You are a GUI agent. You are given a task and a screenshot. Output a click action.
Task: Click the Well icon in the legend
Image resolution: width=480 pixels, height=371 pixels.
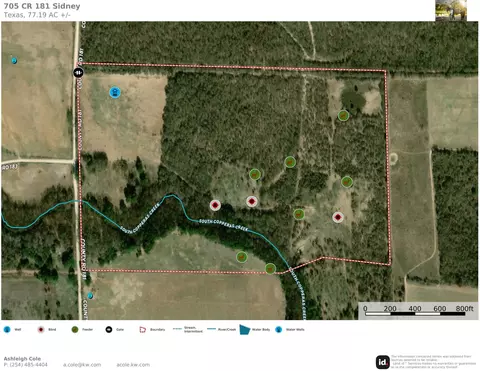click(x=7, y=329)
